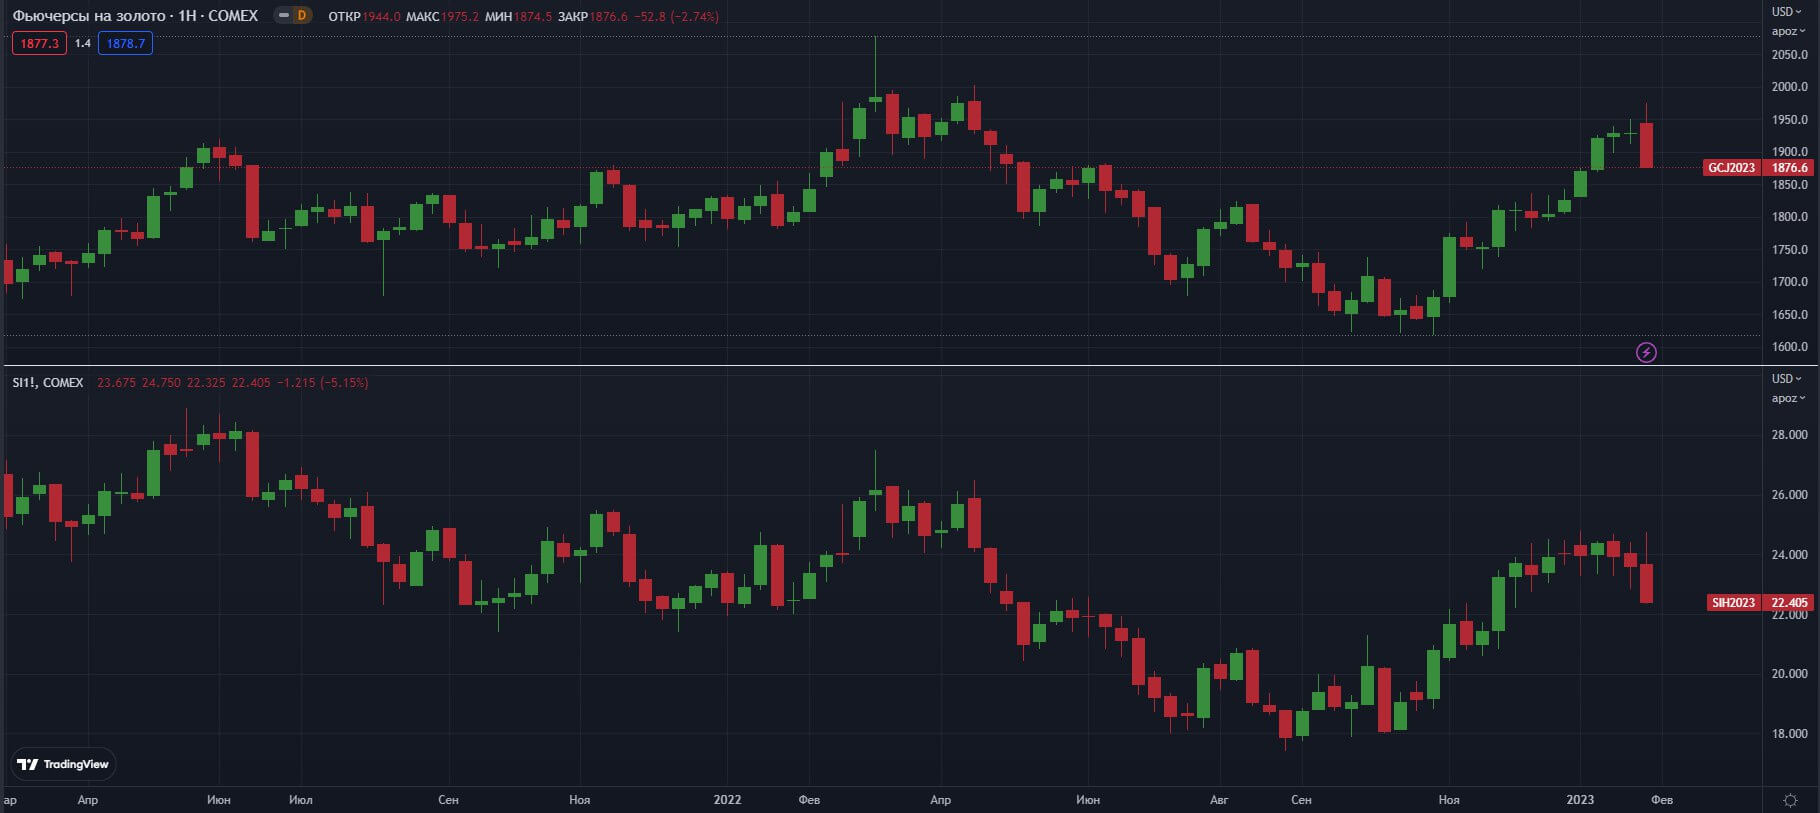Click the Фев label right after 2022

pyautogui.click(x=809, y=800)
